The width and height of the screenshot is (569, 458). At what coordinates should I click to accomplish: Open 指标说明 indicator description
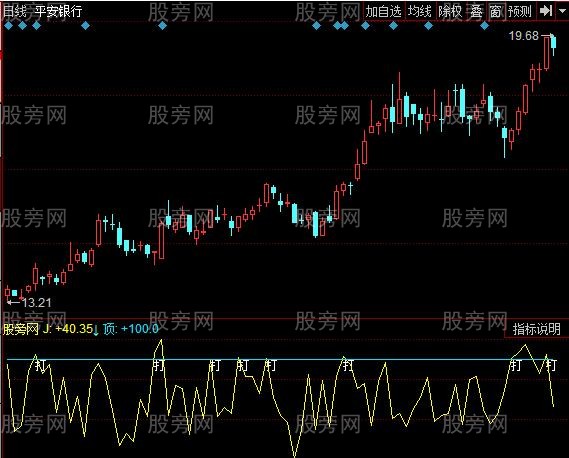536,329
